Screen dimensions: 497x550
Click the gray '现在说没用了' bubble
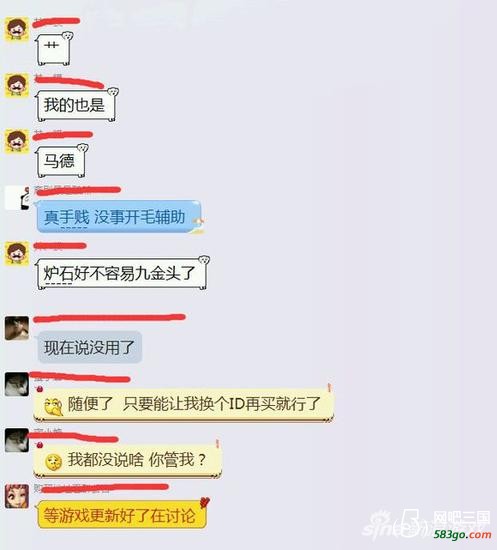click(90, 347)
